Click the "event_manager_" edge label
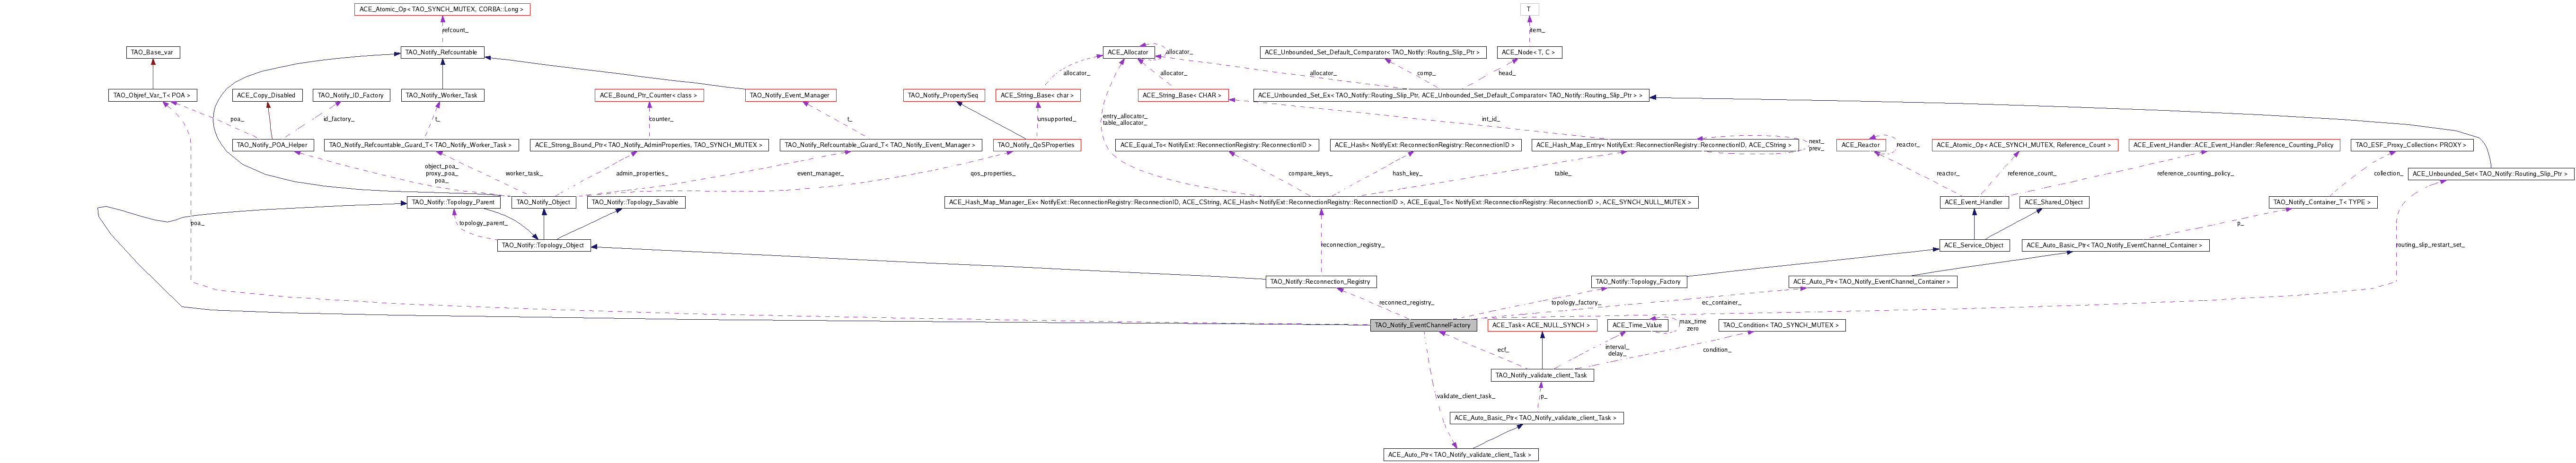Viewport: 2576px width, 463px height. point(820,173)
